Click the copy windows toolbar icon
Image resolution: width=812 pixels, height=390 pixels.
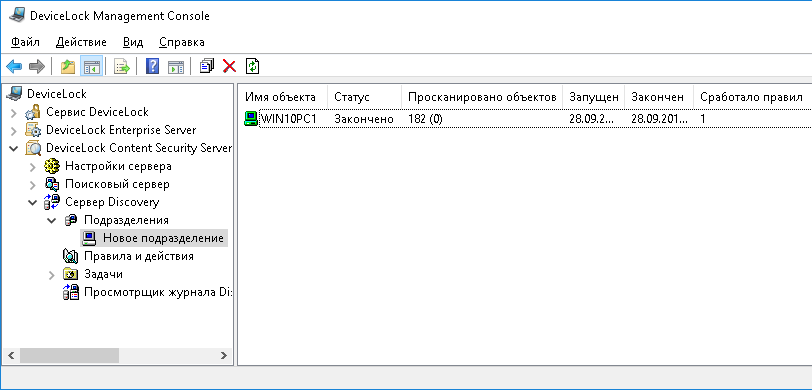(207, 66)
